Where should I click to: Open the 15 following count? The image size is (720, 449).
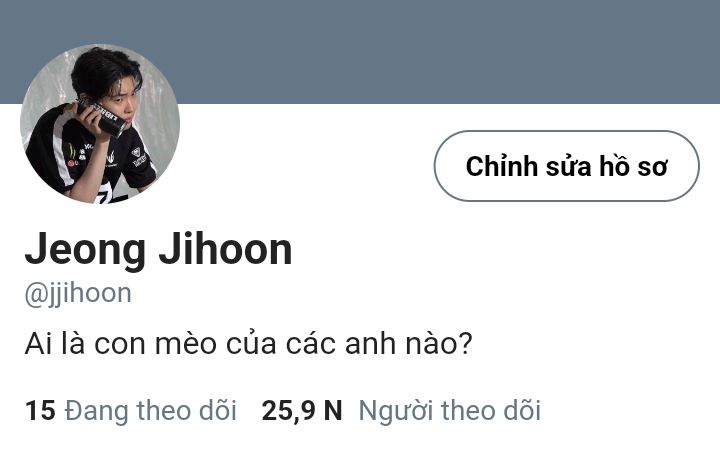(x=40, y=410)
